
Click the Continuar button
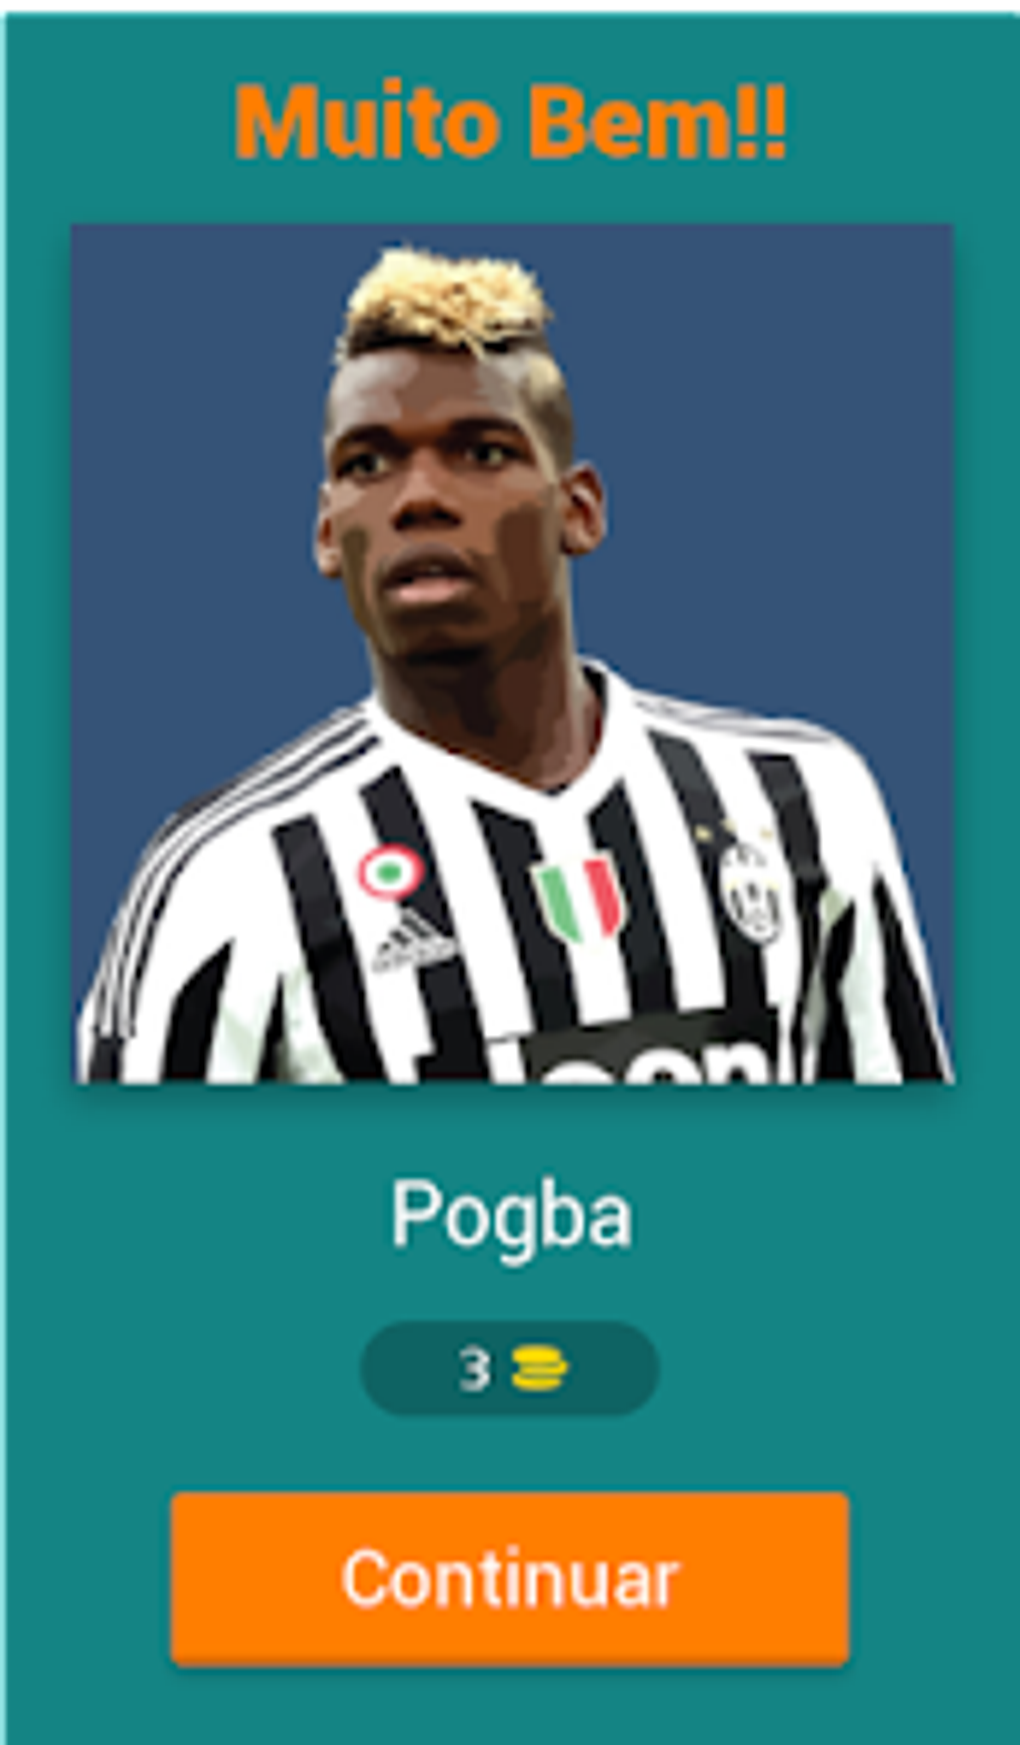click(510, 1579)
